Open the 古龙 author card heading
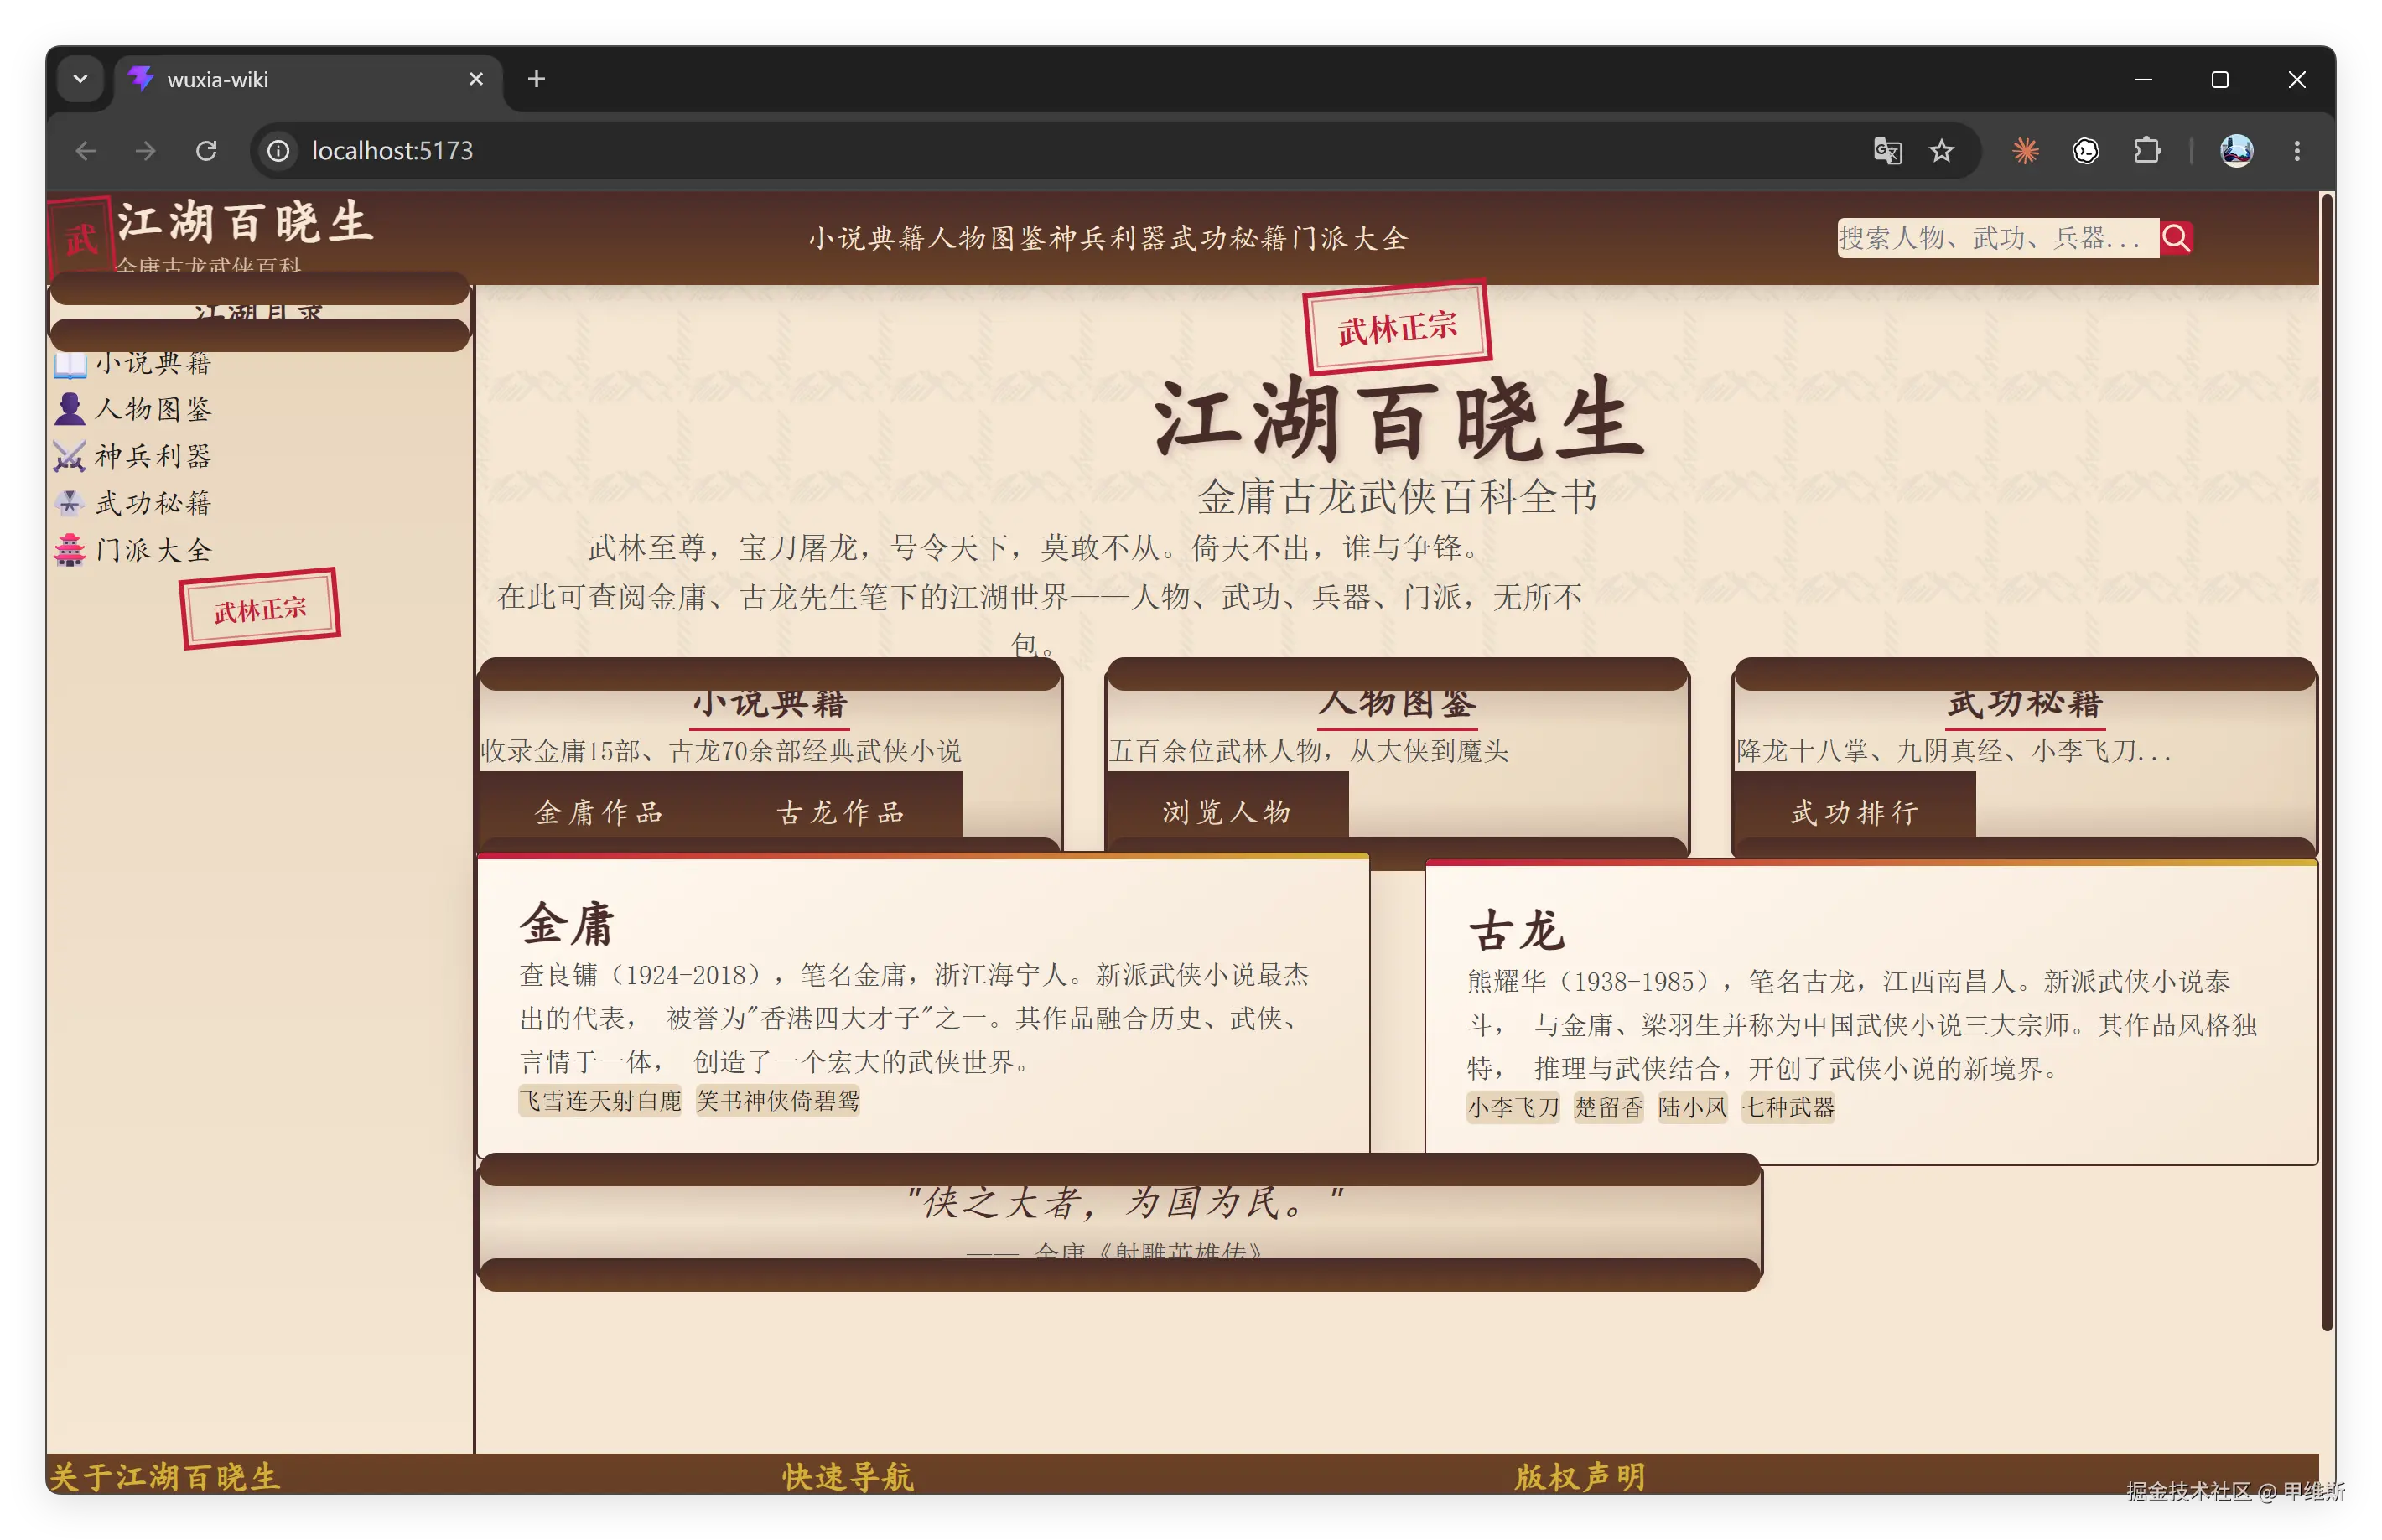 tap(1516, 930)
